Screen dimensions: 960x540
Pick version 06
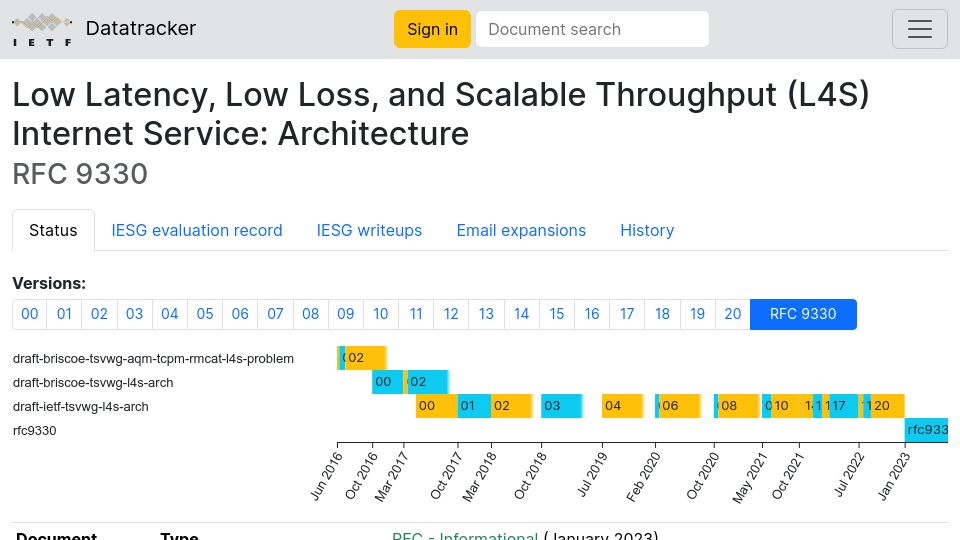(240, 314)
